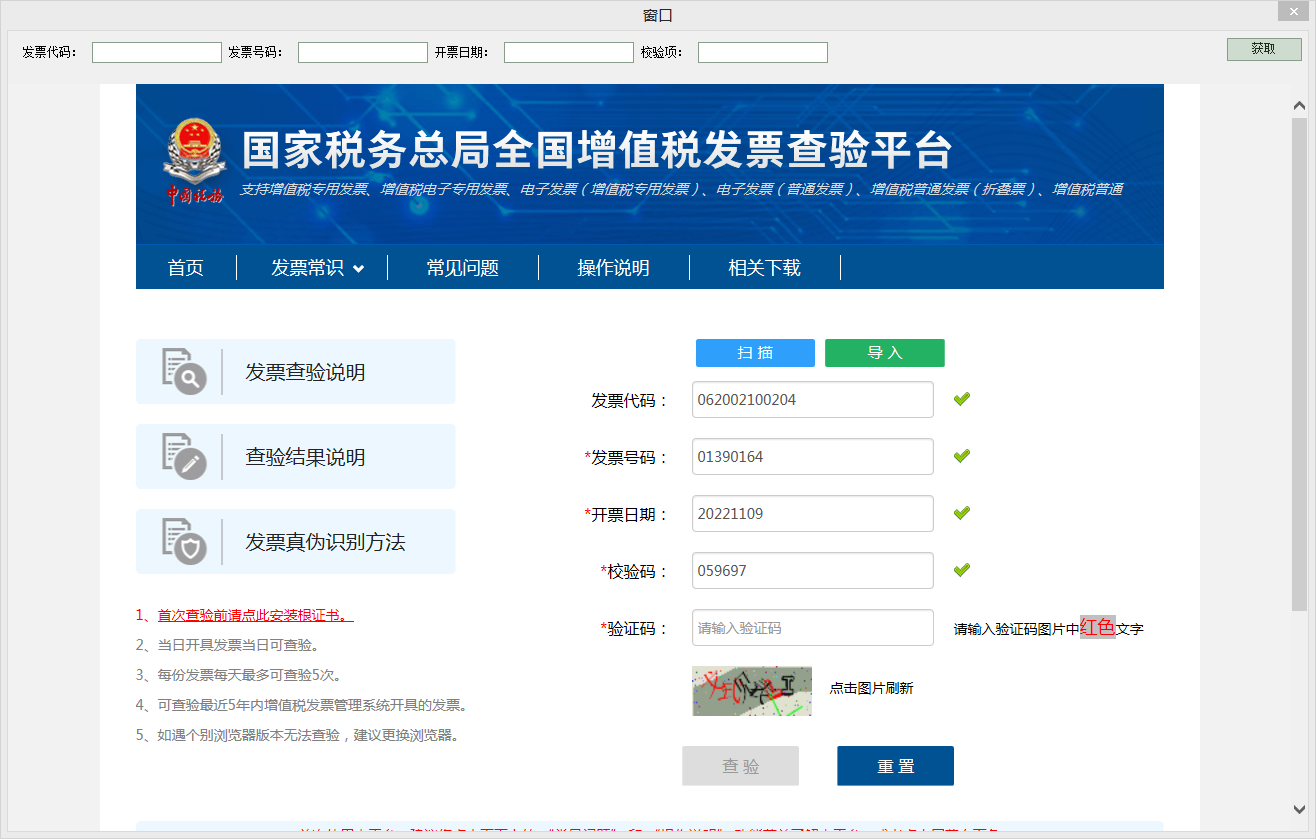Viewport: 1316px width, 839px height.
Task: Click the green checkmark beside invoice number
Action: pos(962,456)
